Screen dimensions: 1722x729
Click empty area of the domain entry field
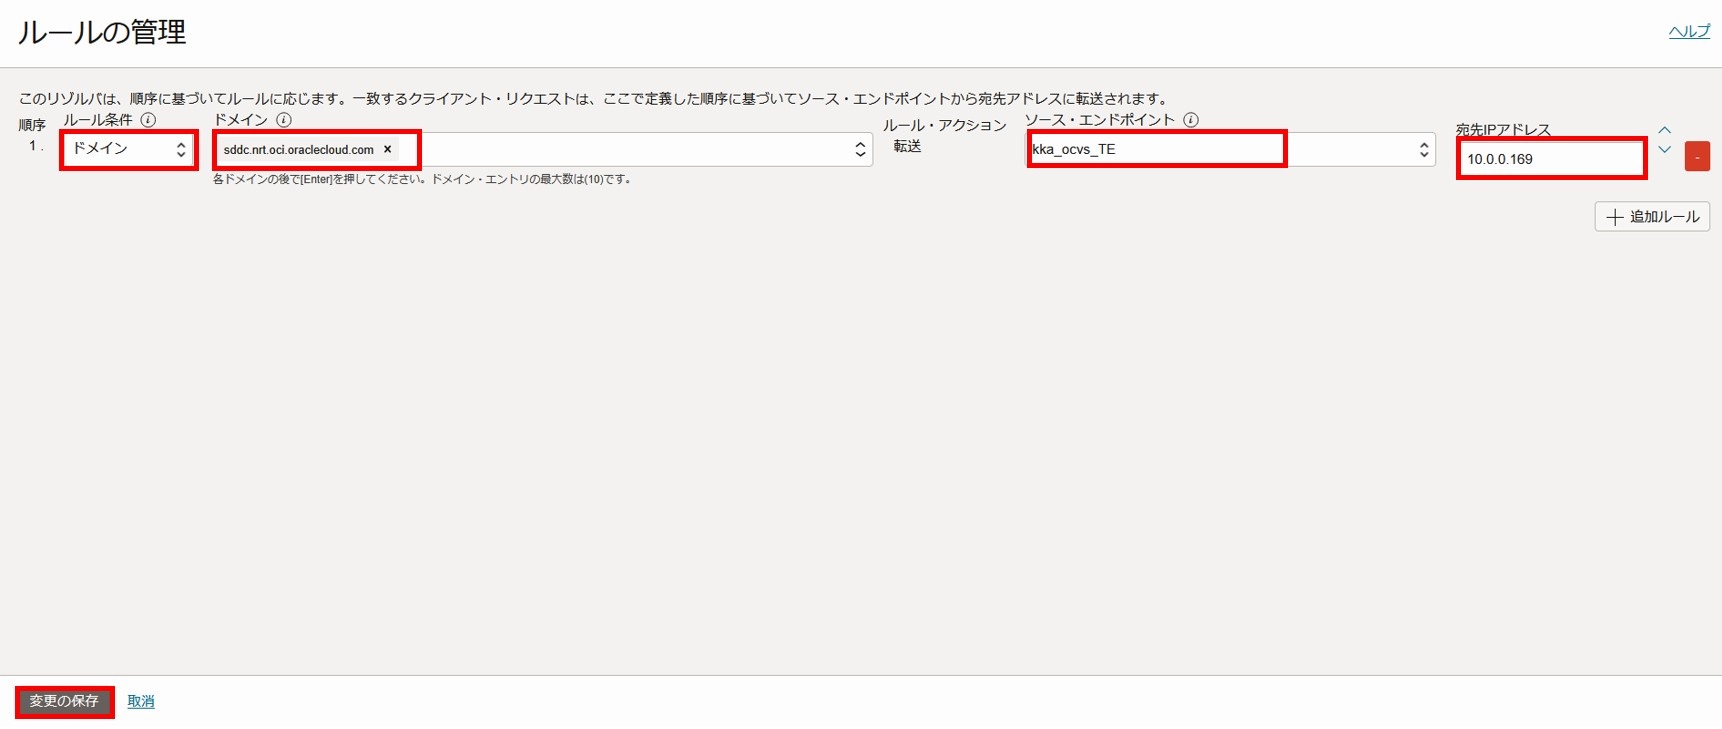point(630,150)
